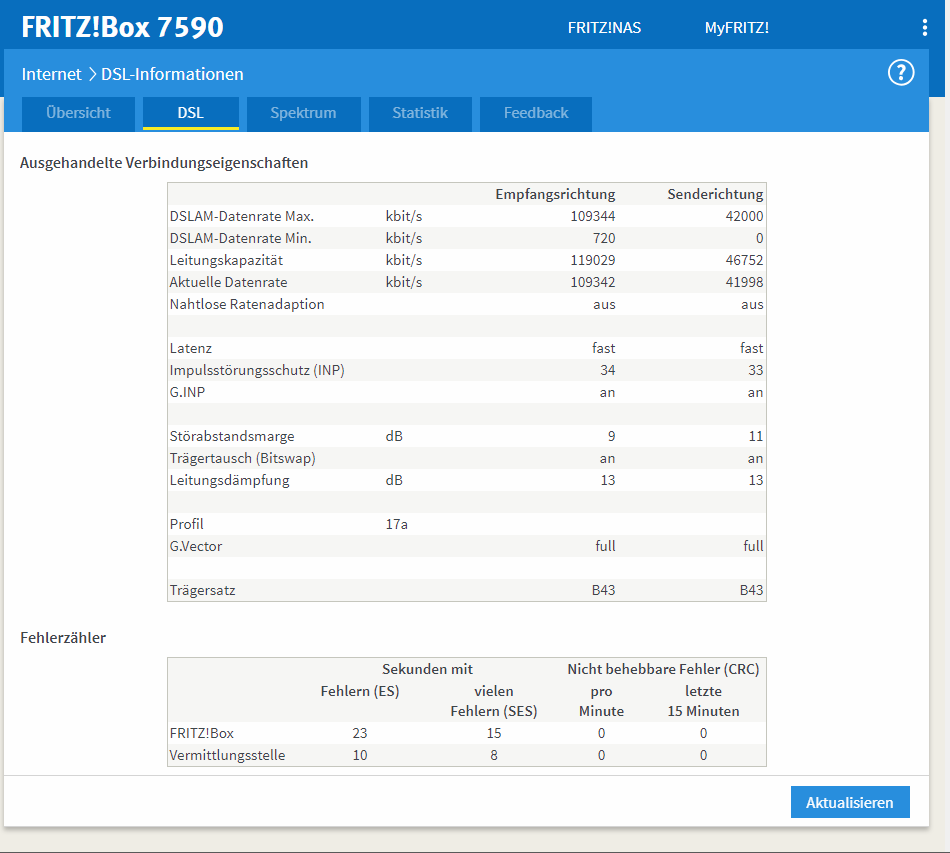Image resolution: width=950 pixels, height=853 pixels.
Task: Click the Empfangsrichtung column header
Action: pyautogui.click(x=555, y=194)
